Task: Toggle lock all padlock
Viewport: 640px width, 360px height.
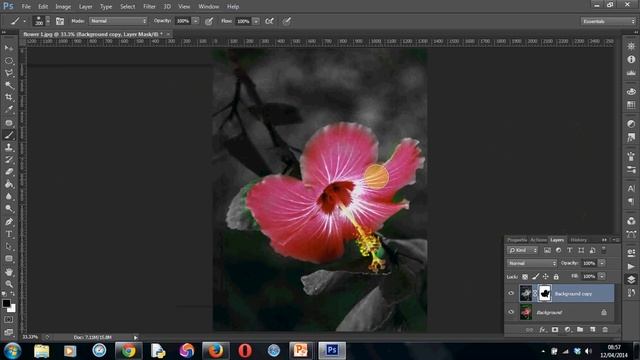Action: pyautogui.click(x=556, y=277)
